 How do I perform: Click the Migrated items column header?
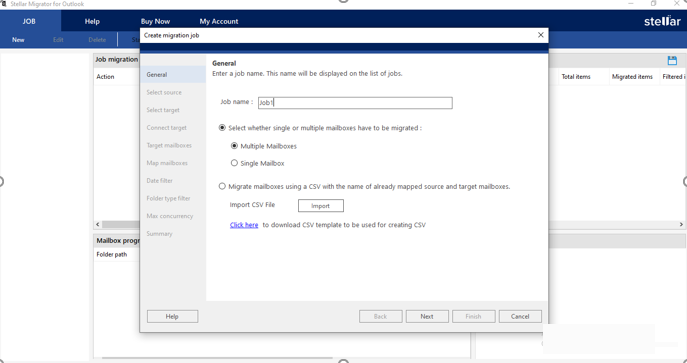(x=632, y=76)
